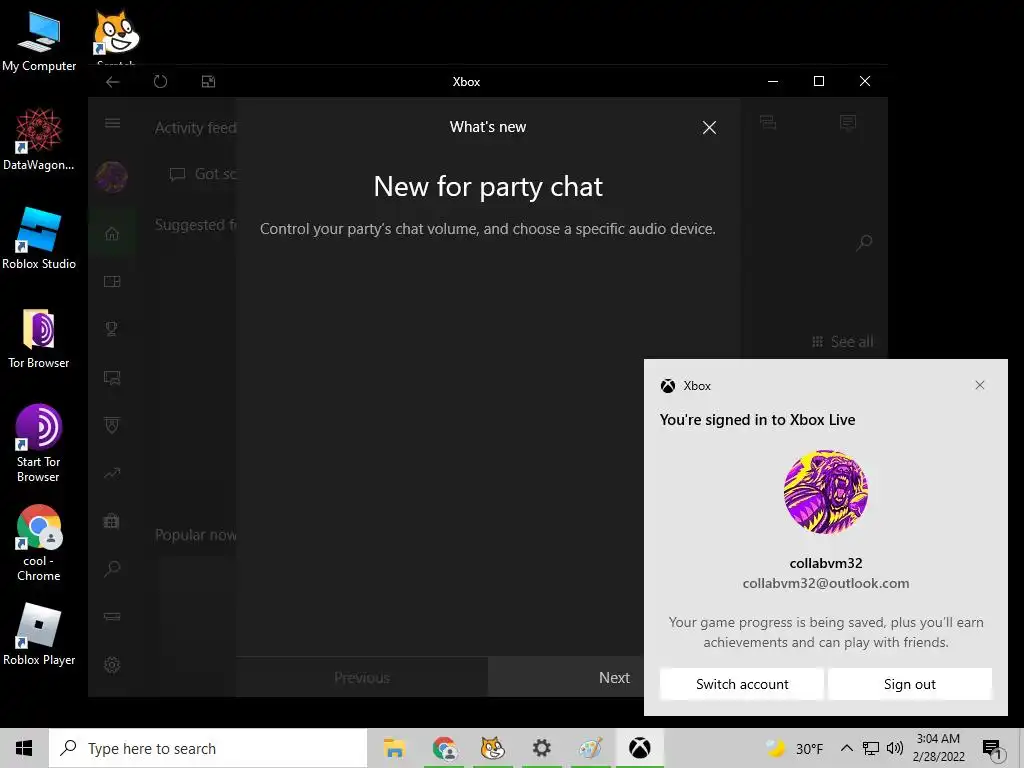The image size is (1024, 768).
Task: Open the Search magnifier in Xbox sidebar
Action: (x=112, y=568)
